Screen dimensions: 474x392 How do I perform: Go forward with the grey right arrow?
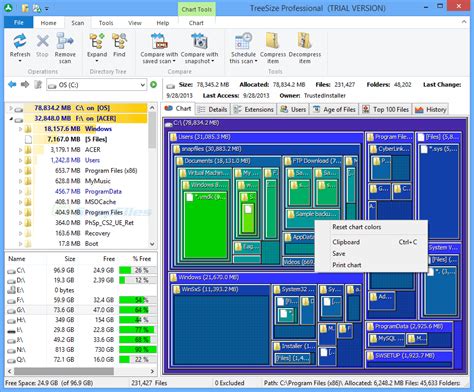click(x=25, y=84)
